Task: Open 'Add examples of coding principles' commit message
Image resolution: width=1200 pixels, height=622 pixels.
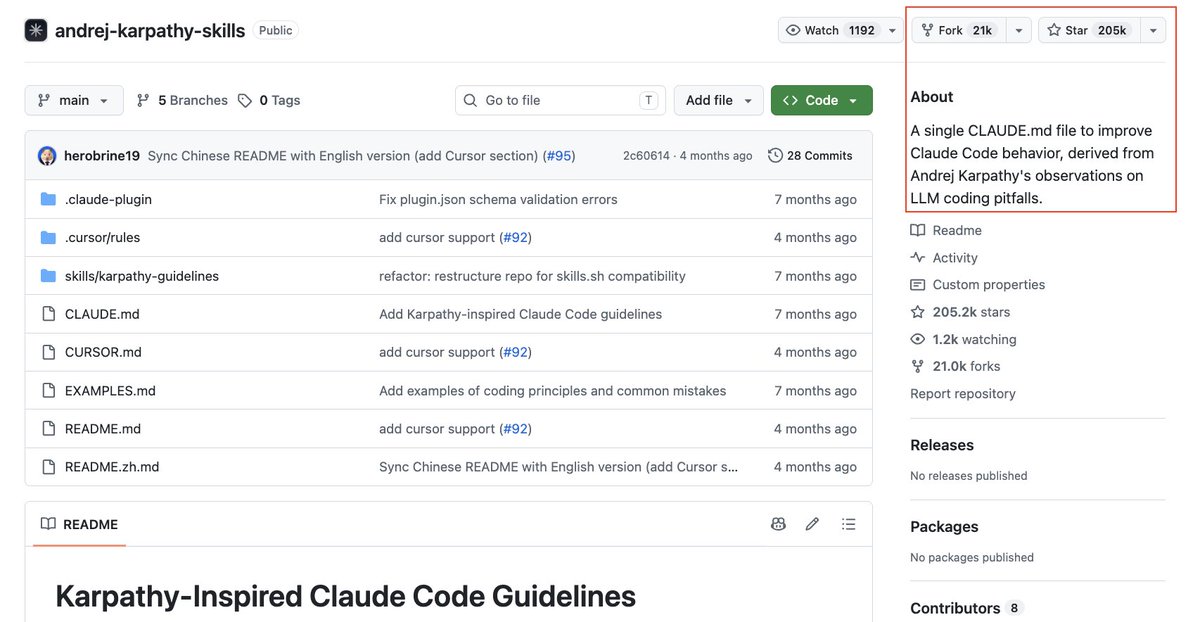Action: click(x=552, y=390)
